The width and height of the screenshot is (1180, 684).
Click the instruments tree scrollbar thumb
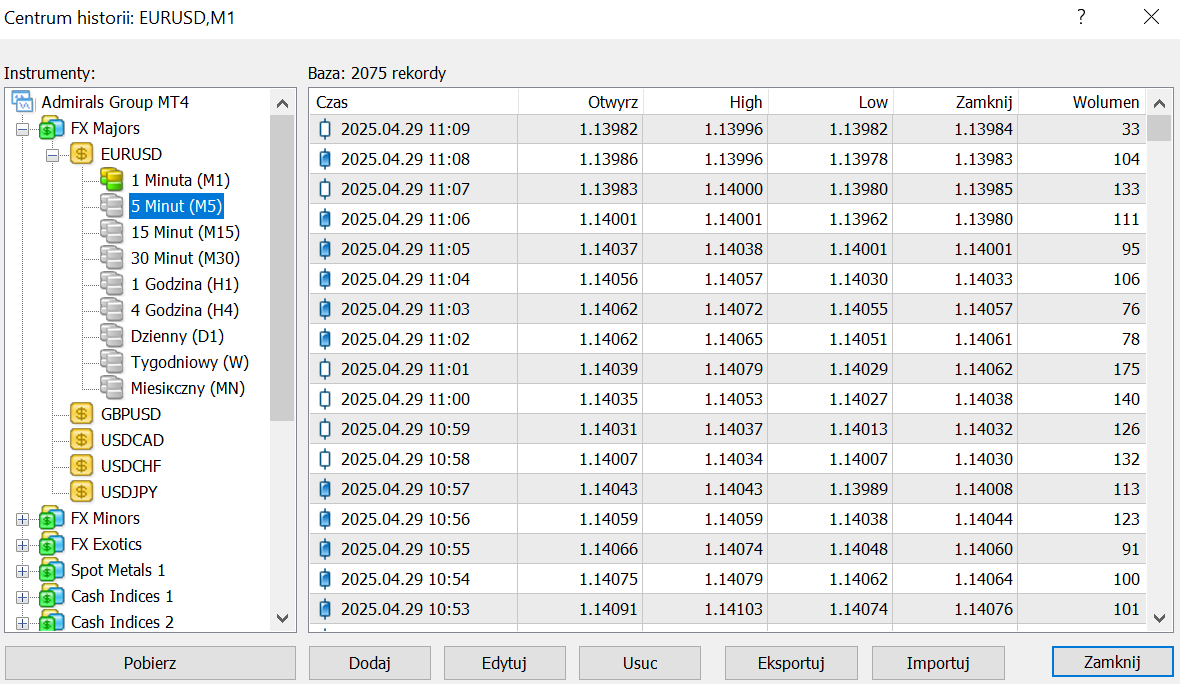282,269
